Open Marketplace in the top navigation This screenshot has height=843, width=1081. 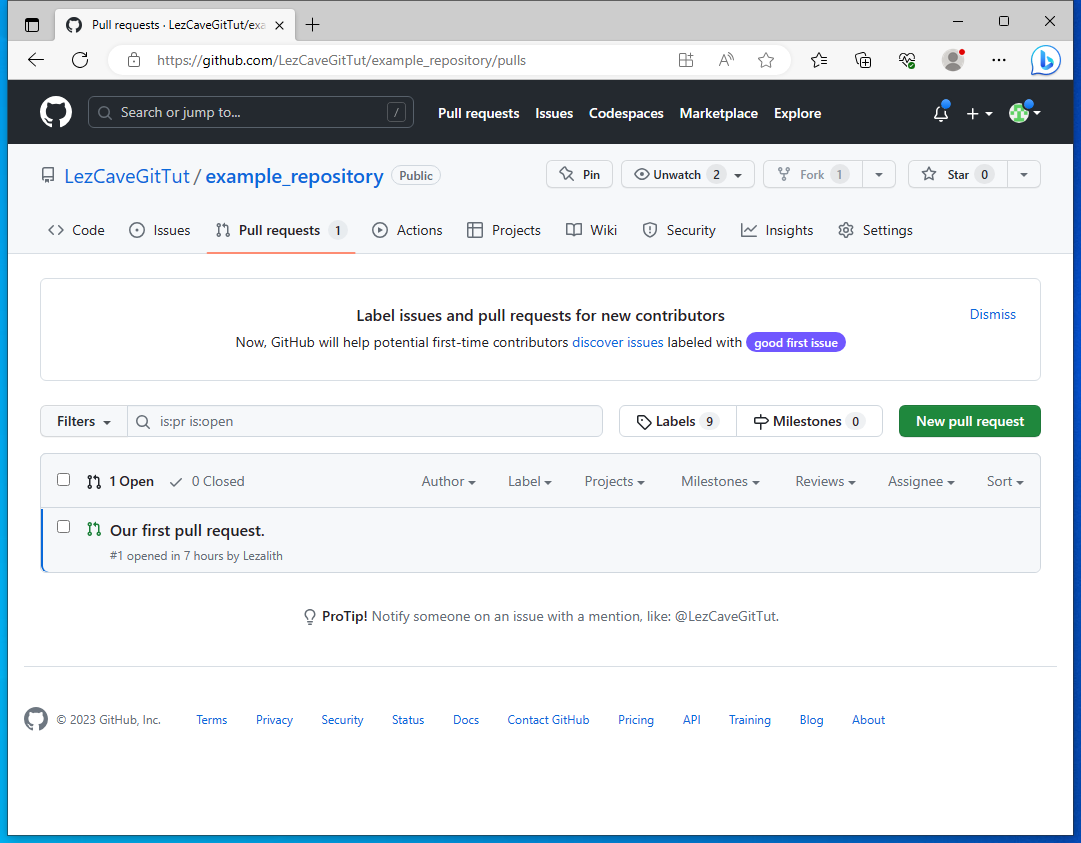click(718, 113)
